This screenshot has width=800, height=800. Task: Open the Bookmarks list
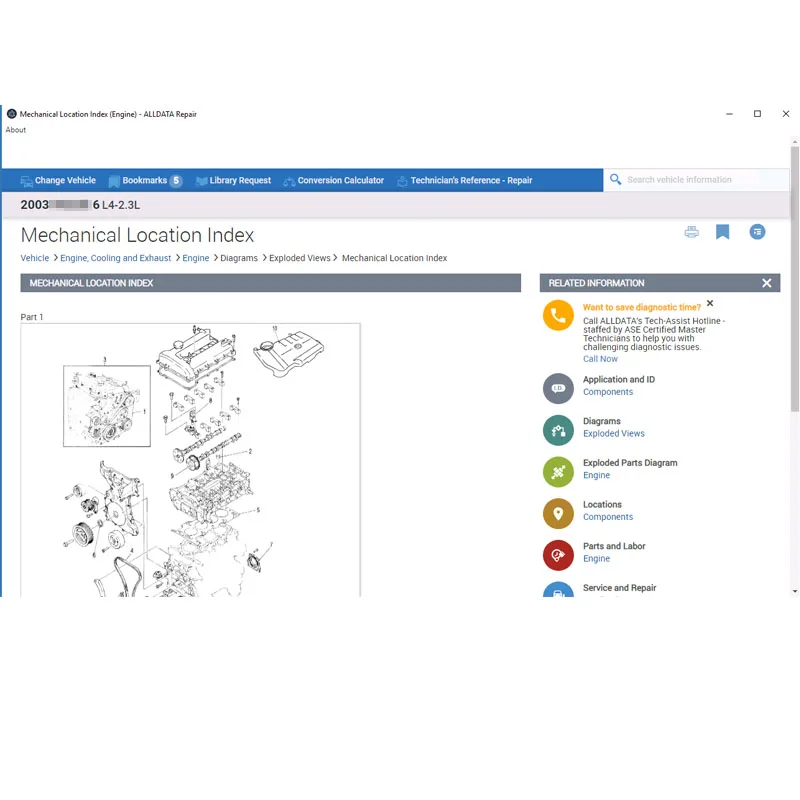pyautogui.click(x=145, y=181)
